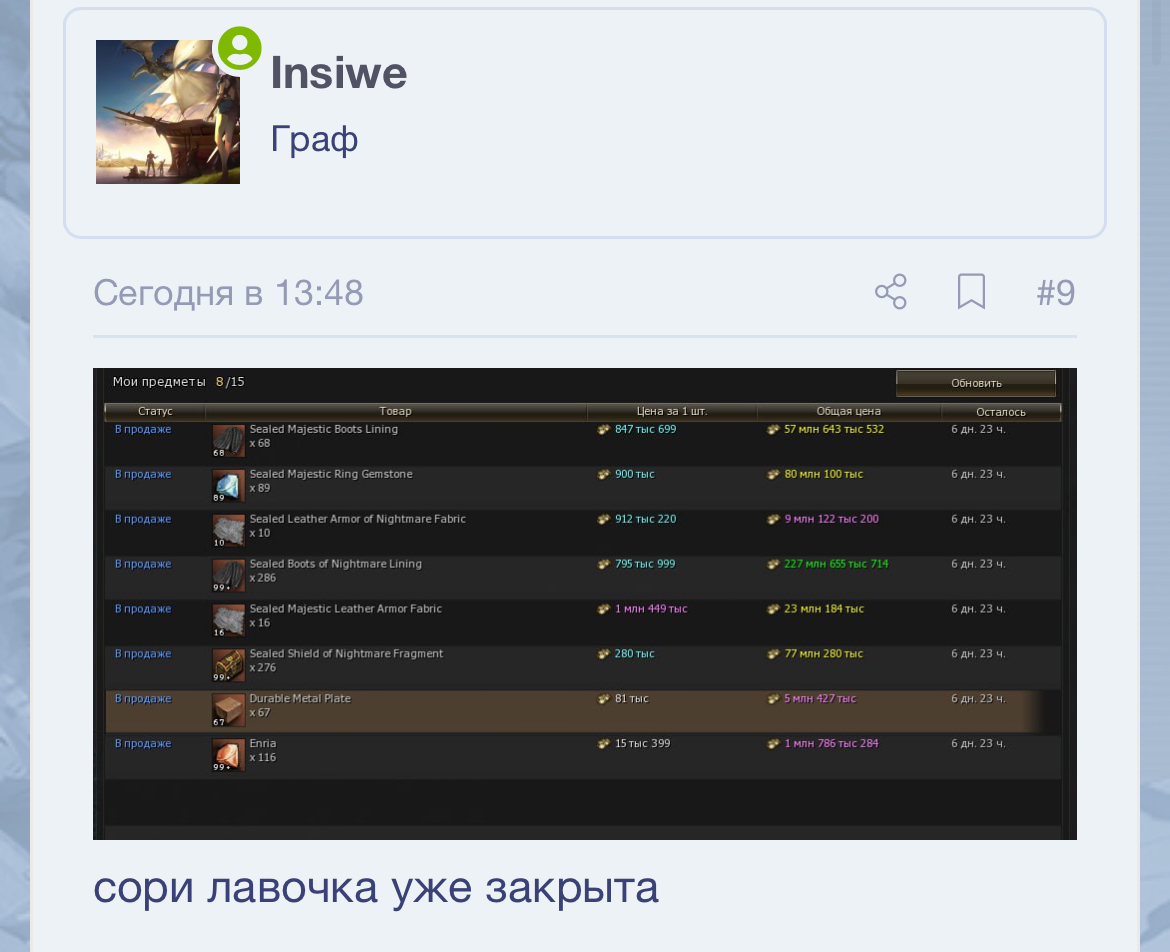Click the Sealed Leather Armor of Nightmare Fabric icon
The width and height of the screenshot is (1170, 952).
click(x=228, y=529)
